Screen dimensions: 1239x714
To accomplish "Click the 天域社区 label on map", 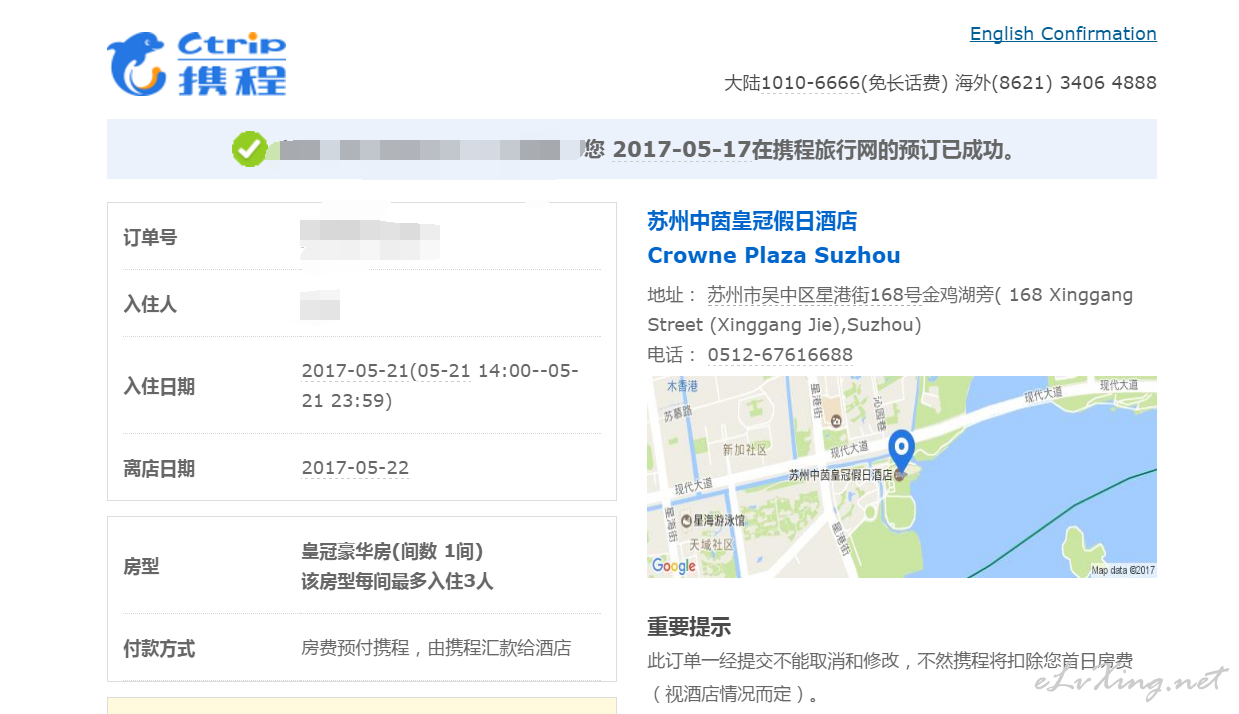I will pyautogui.click(x=711, y=545).
